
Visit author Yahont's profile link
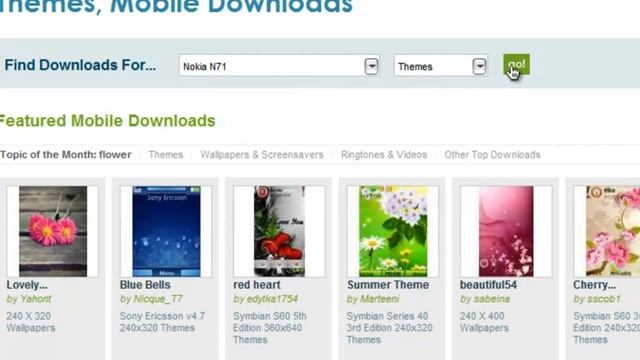tap(29, 299)
